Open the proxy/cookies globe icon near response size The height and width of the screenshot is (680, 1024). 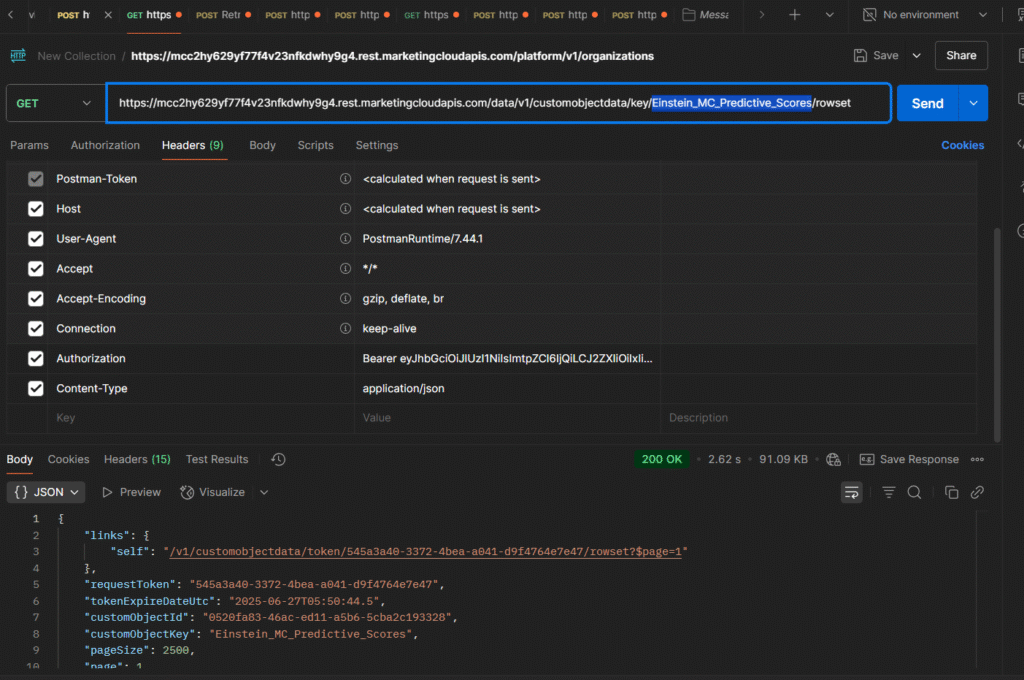point(833,459)
